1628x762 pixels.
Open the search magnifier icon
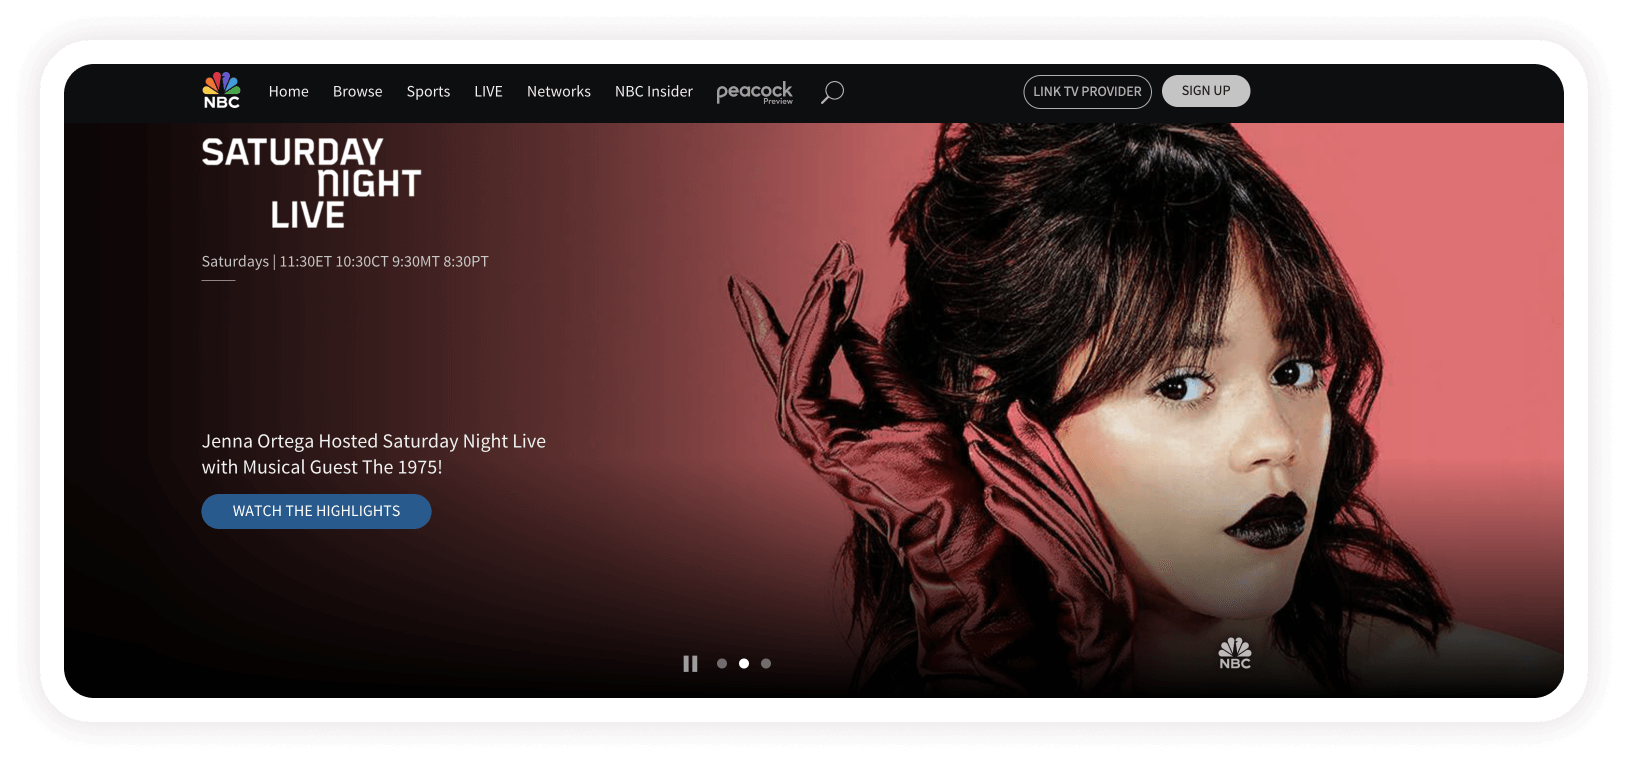832,92
